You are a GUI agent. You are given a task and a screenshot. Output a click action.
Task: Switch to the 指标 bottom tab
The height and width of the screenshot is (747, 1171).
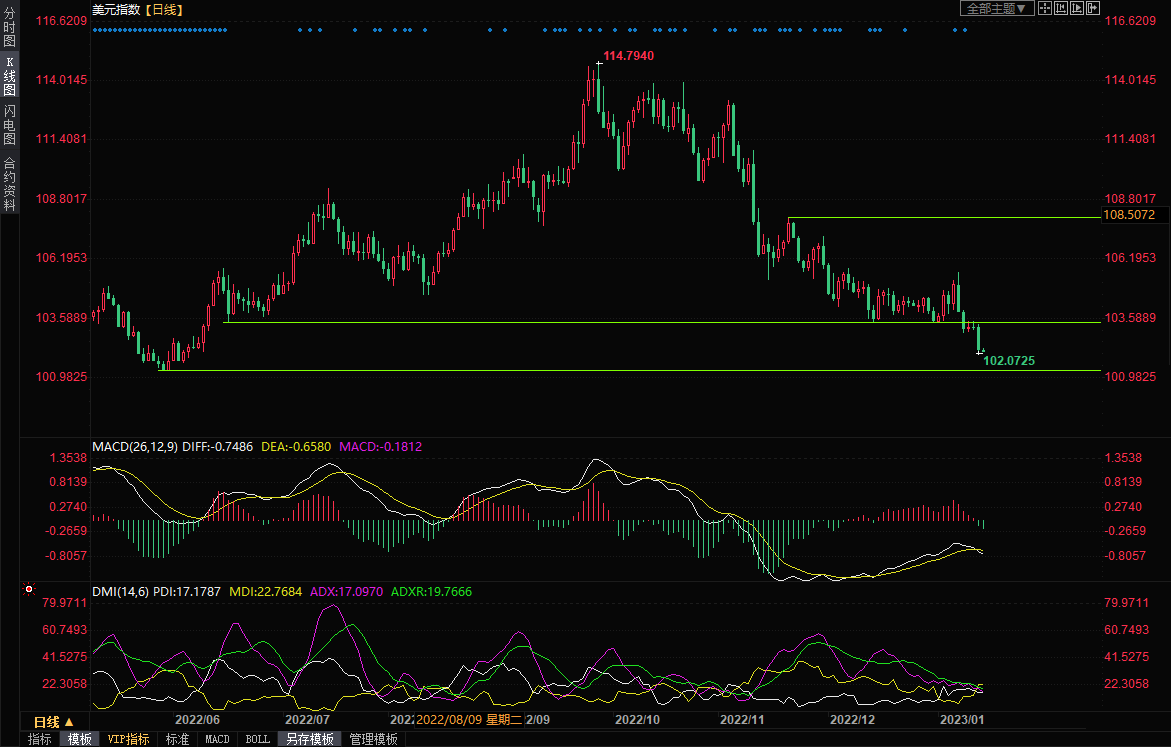(40, 739)
